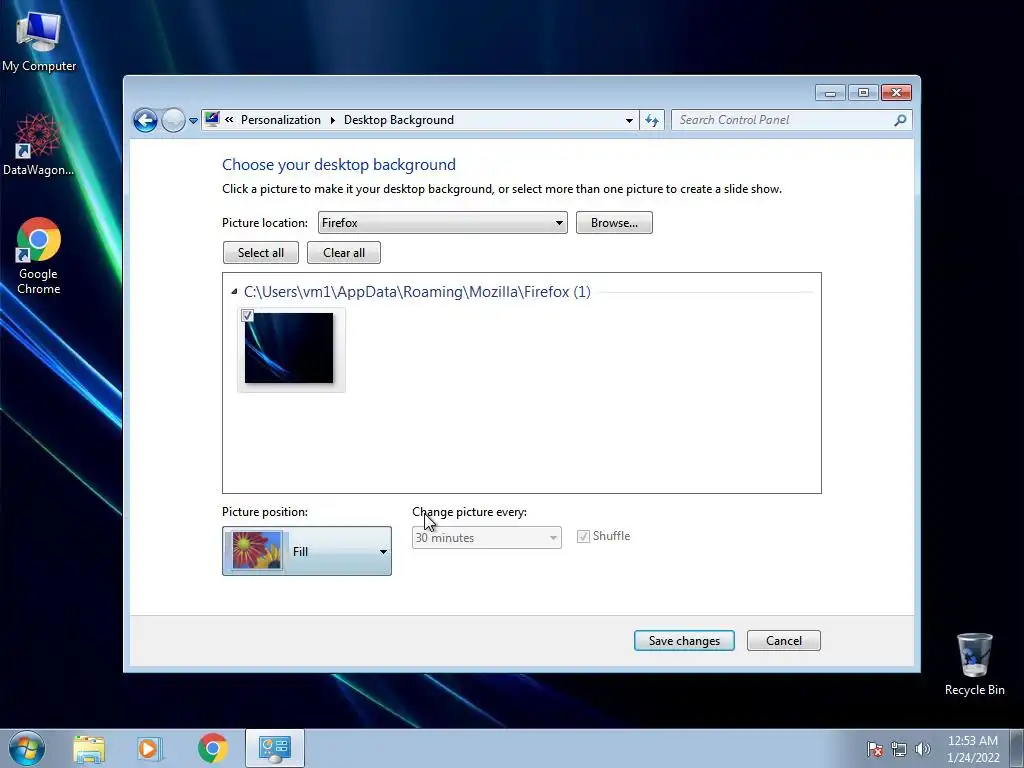This screenshot has height=768, width=1024.
Task: Click the Control Panel taskbar button
Action: click(x=275, y=748)
